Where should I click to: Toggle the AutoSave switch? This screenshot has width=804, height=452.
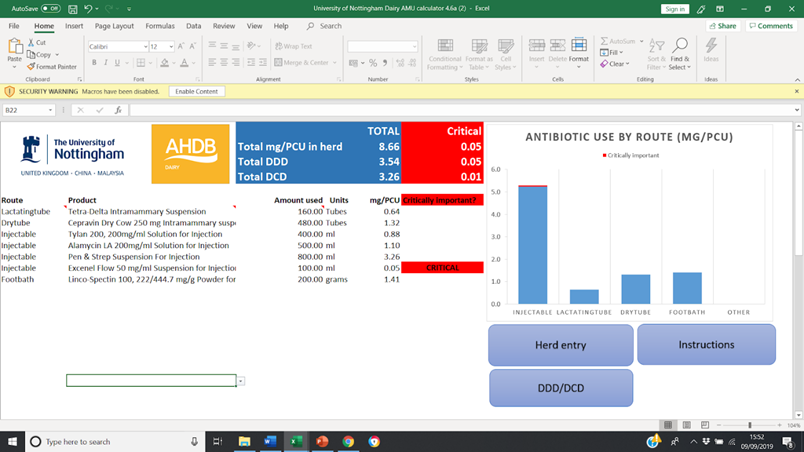click(x=50, y=9)
